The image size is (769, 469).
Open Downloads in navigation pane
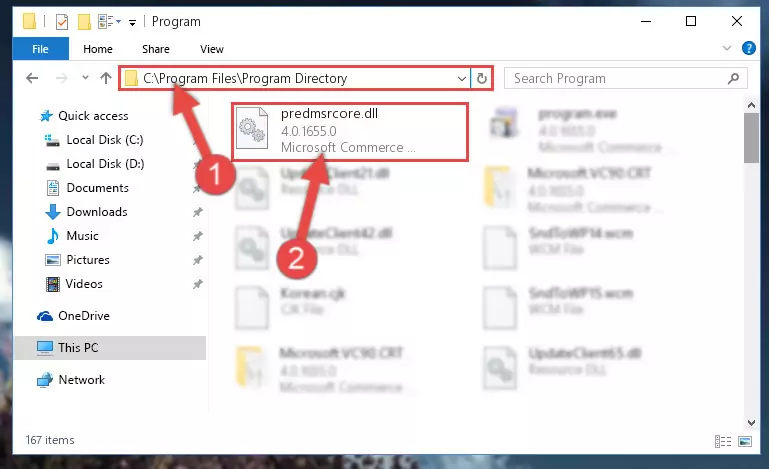click(x=97, y=212)
